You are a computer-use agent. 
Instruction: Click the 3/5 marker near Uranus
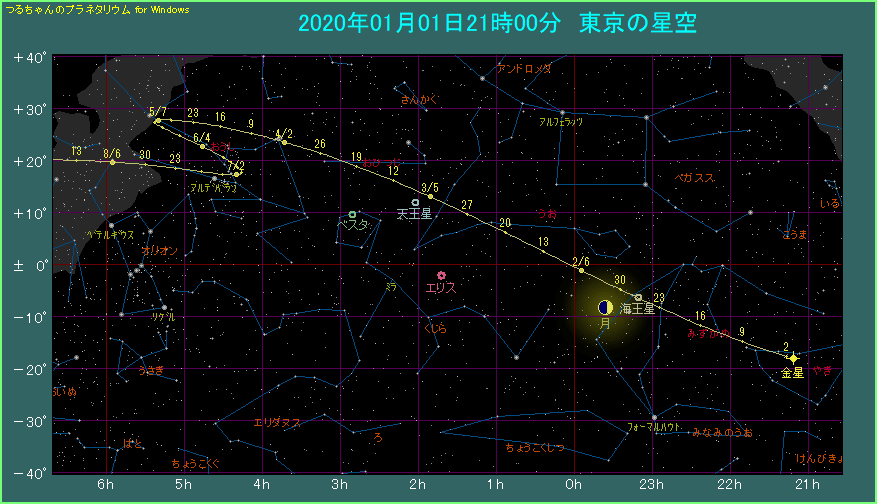[x=430, y=196]
